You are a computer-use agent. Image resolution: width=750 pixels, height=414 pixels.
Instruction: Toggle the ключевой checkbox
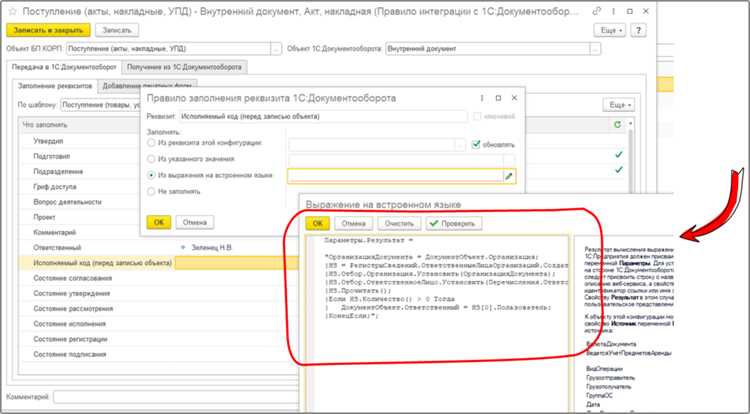[476, 116]
